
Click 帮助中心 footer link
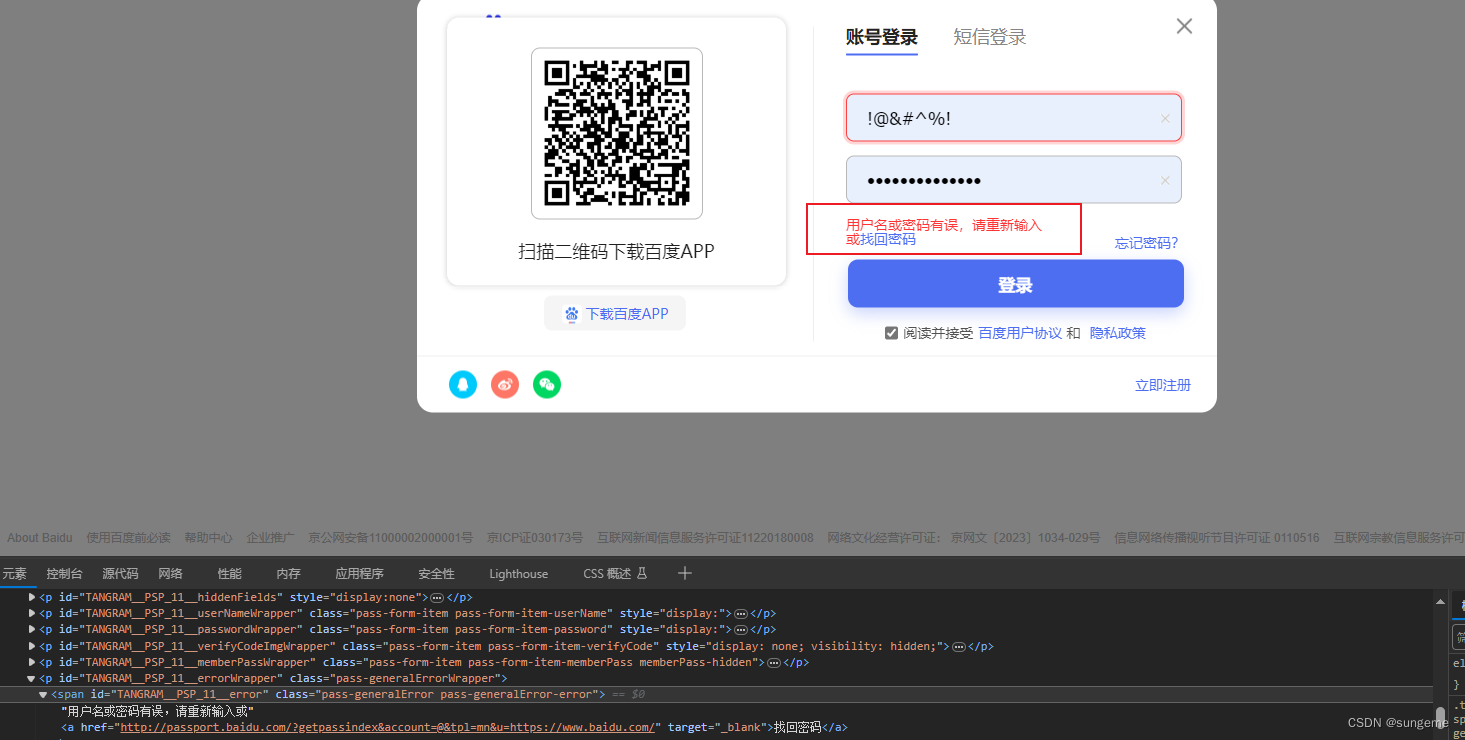click(x=208, y=538)
